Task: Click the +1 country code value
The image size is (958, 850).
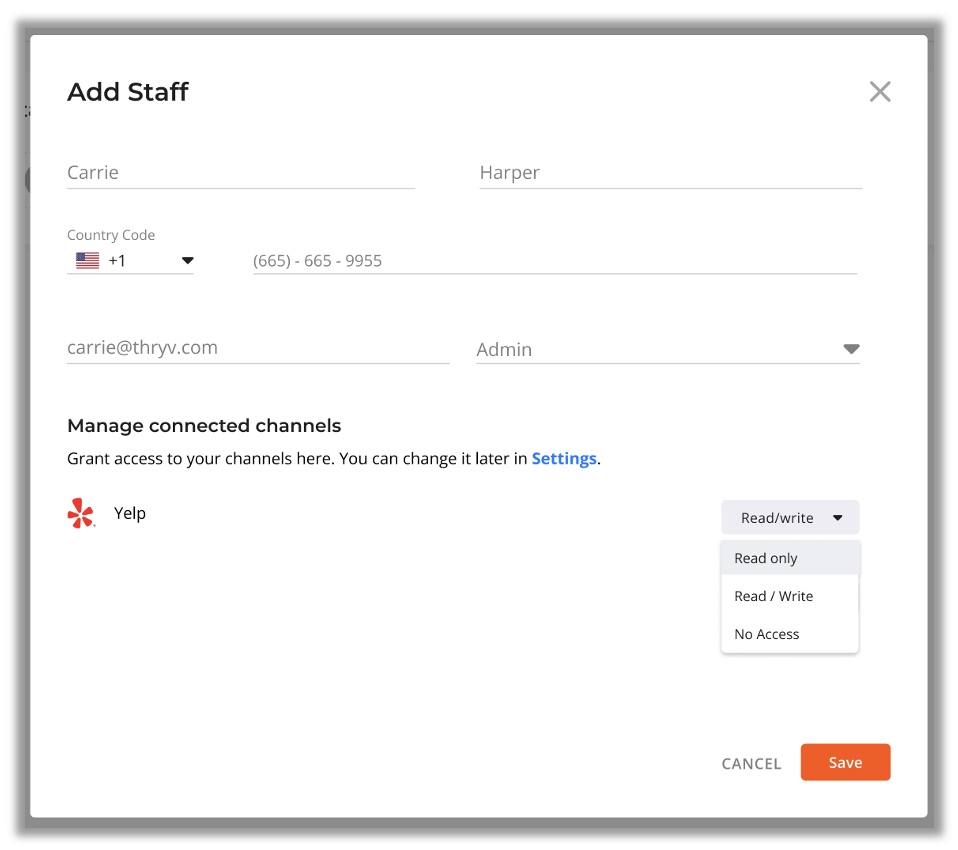Action: pos(118,261)
